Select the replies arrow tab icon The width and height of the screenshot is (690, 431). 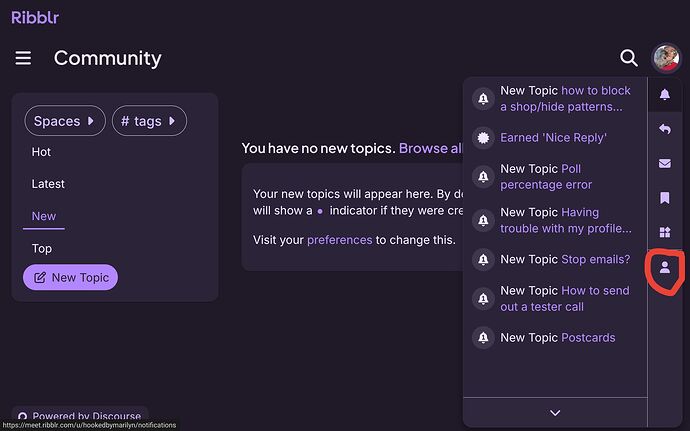click(x=665, y=129)
